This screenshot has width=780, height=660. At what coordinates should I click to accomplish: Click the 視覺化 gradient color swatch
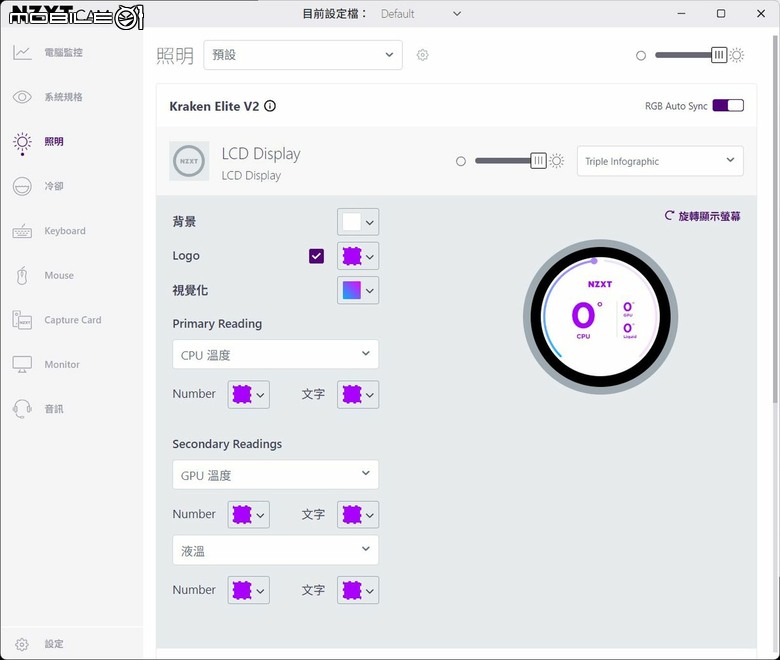[352, 290]
